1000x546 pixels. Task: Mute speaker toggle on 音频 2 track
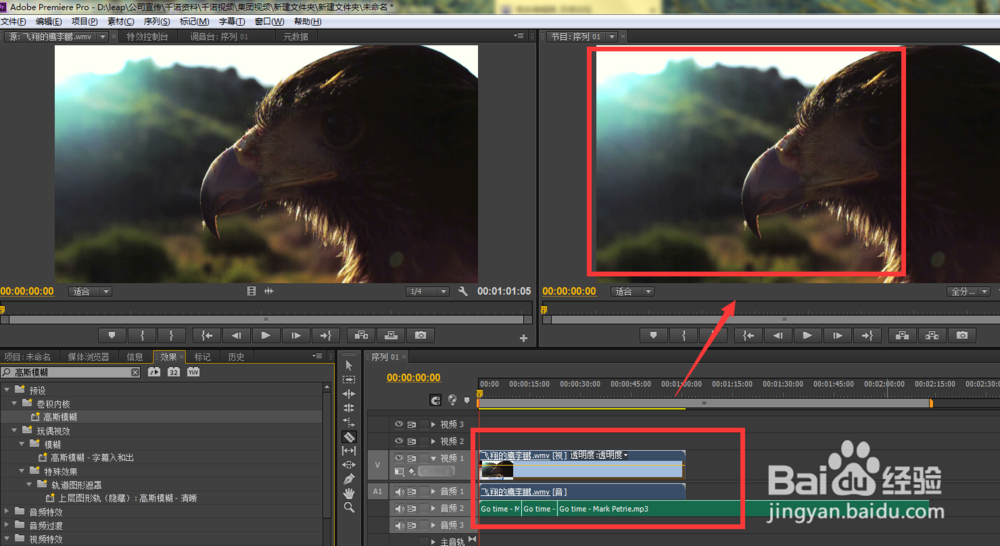click(400, 508)
